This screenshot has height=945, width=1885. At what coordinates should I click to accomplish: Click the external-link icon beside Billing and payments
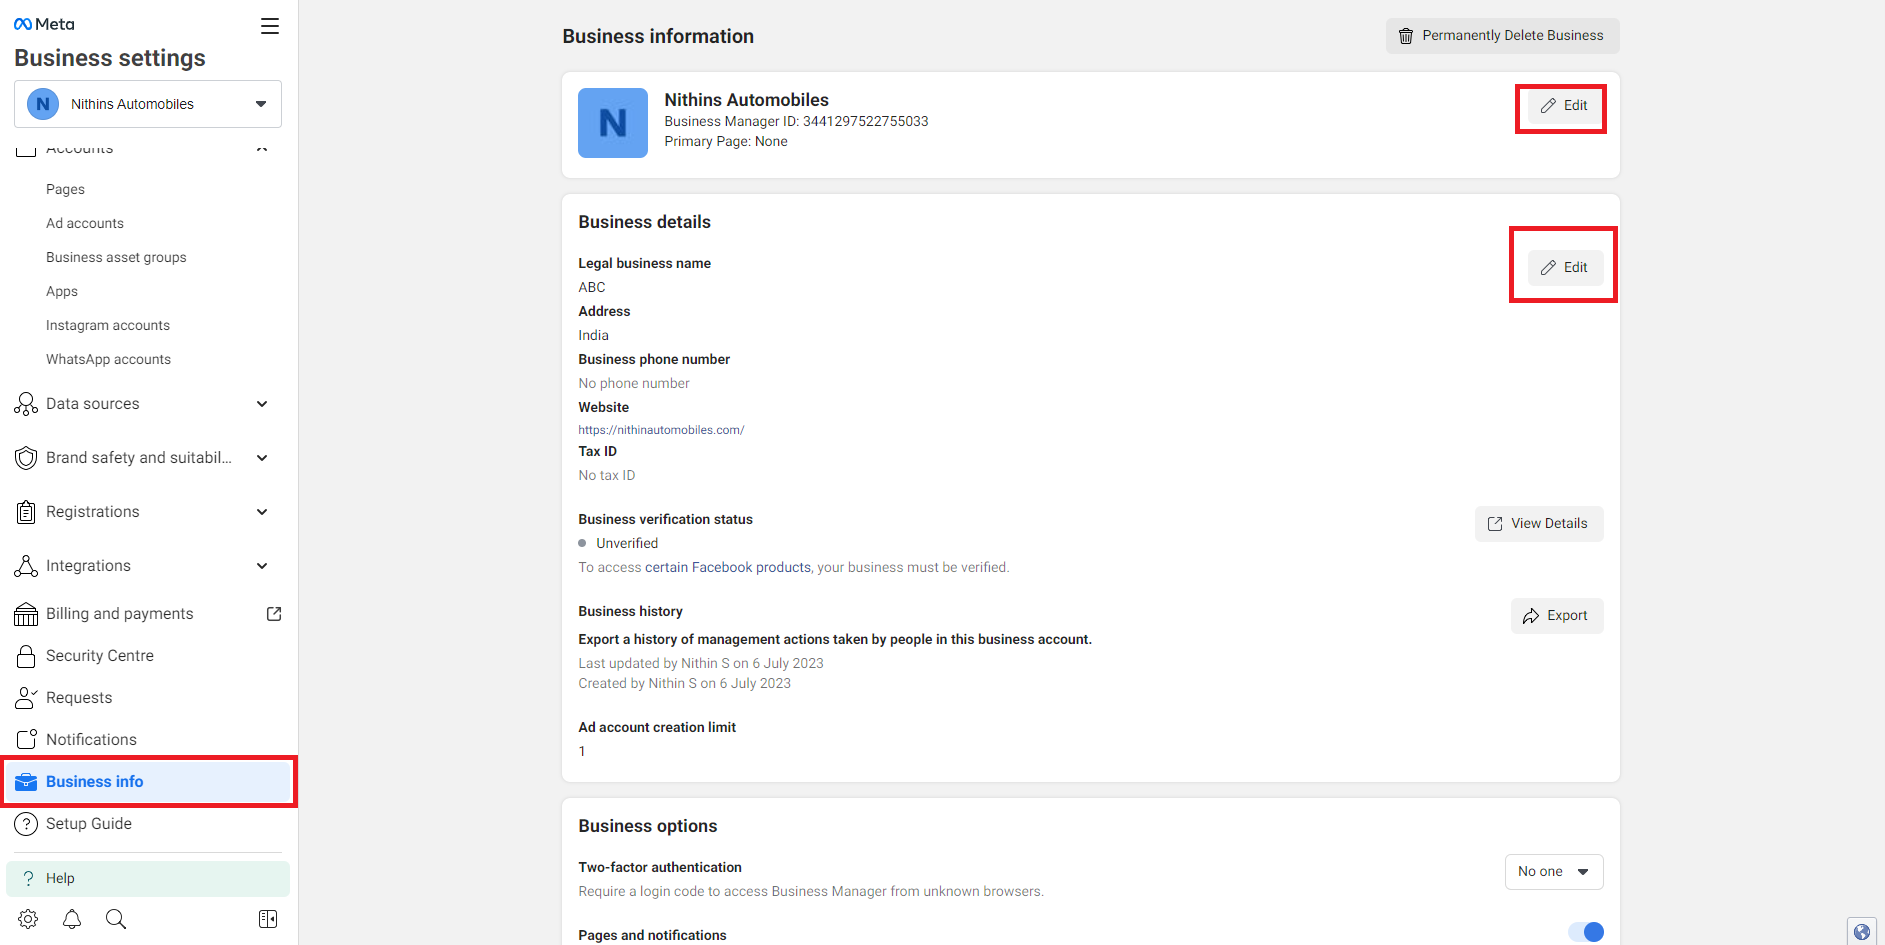point(274,614)
